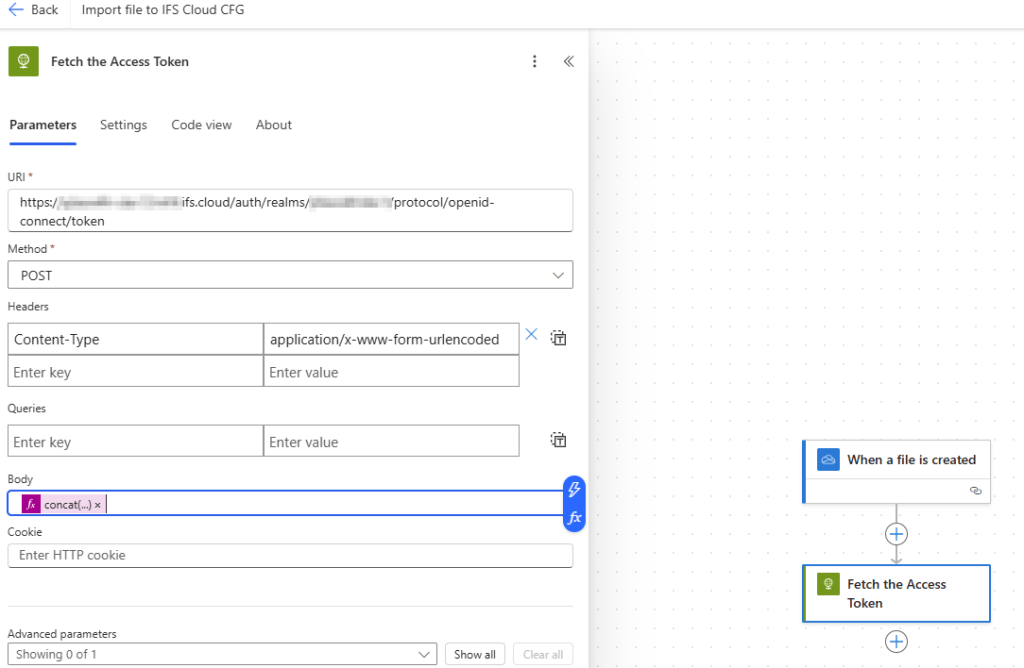The width and height of the screenshot is (1024, 668).
Task: Click the Show all button
Action: coord(474,654)
